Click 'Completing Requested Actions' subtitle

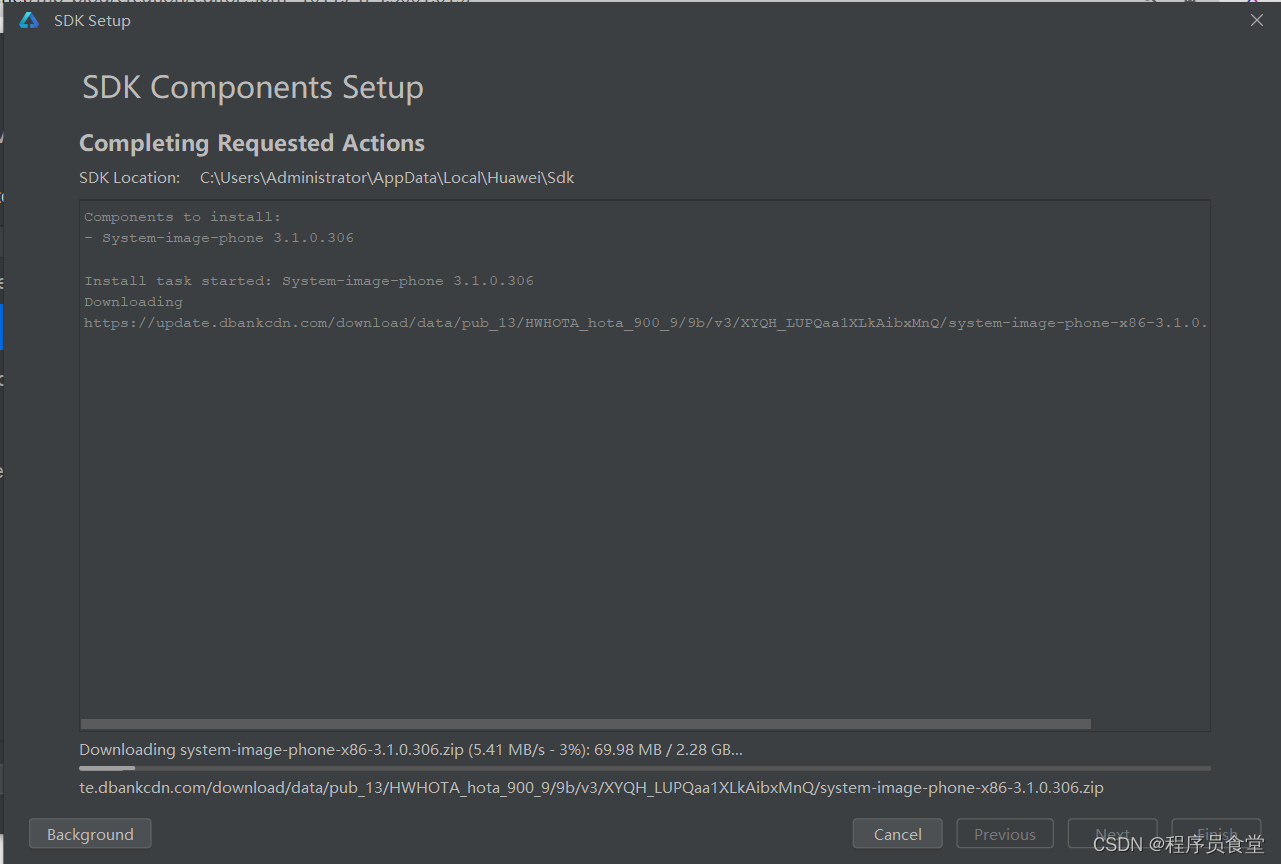coord(252,143)
